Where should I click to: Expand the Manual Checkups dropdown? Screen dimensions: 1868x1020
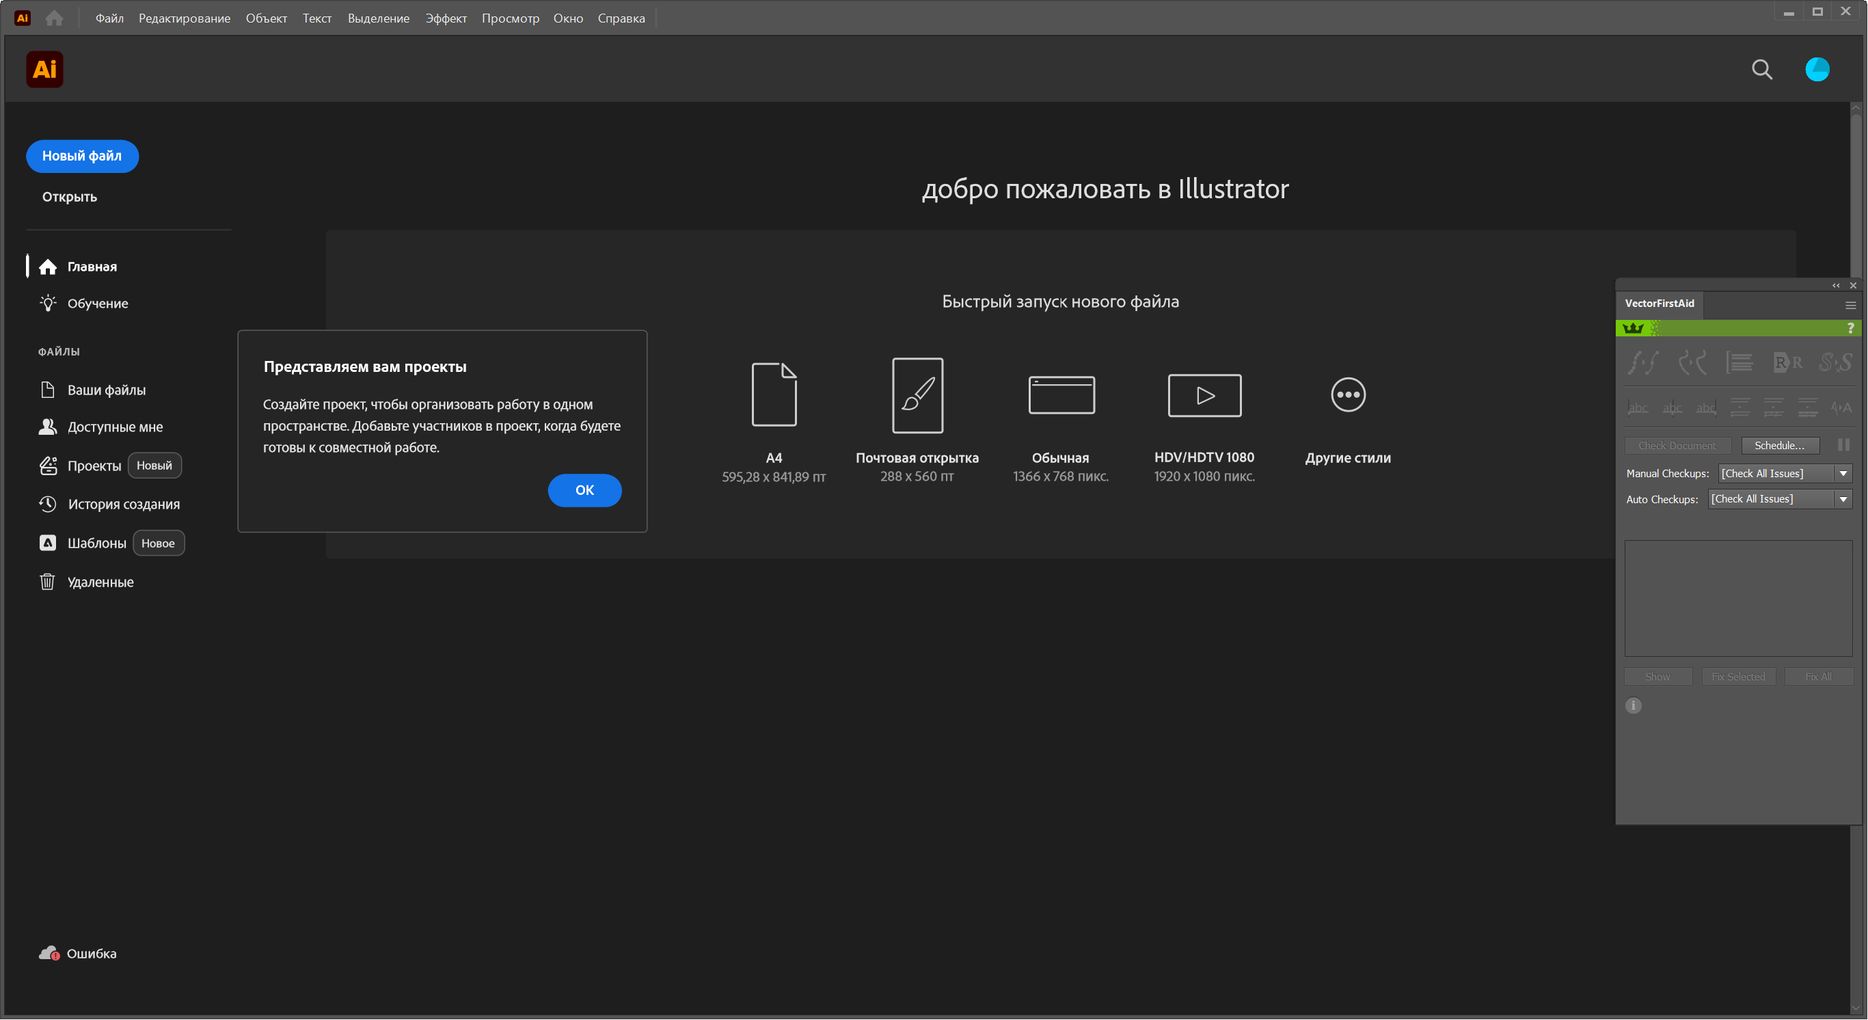[x=1843, y=474]
